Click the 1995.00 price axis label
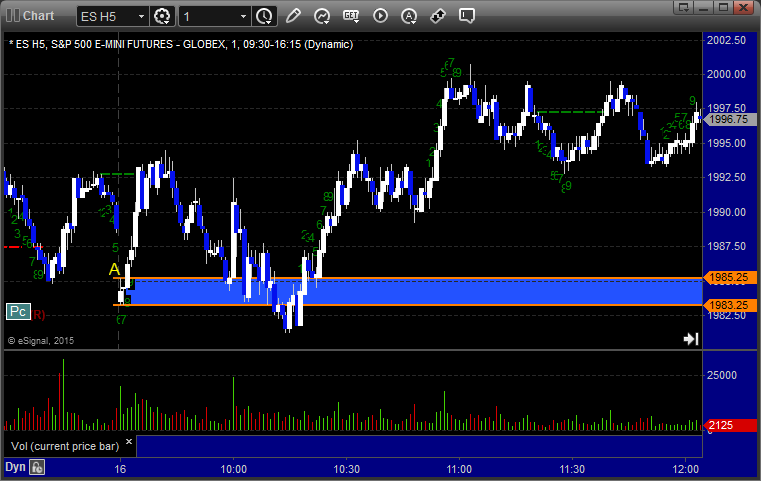This screenshot has height=481, width=761. (x=727, y=143)
